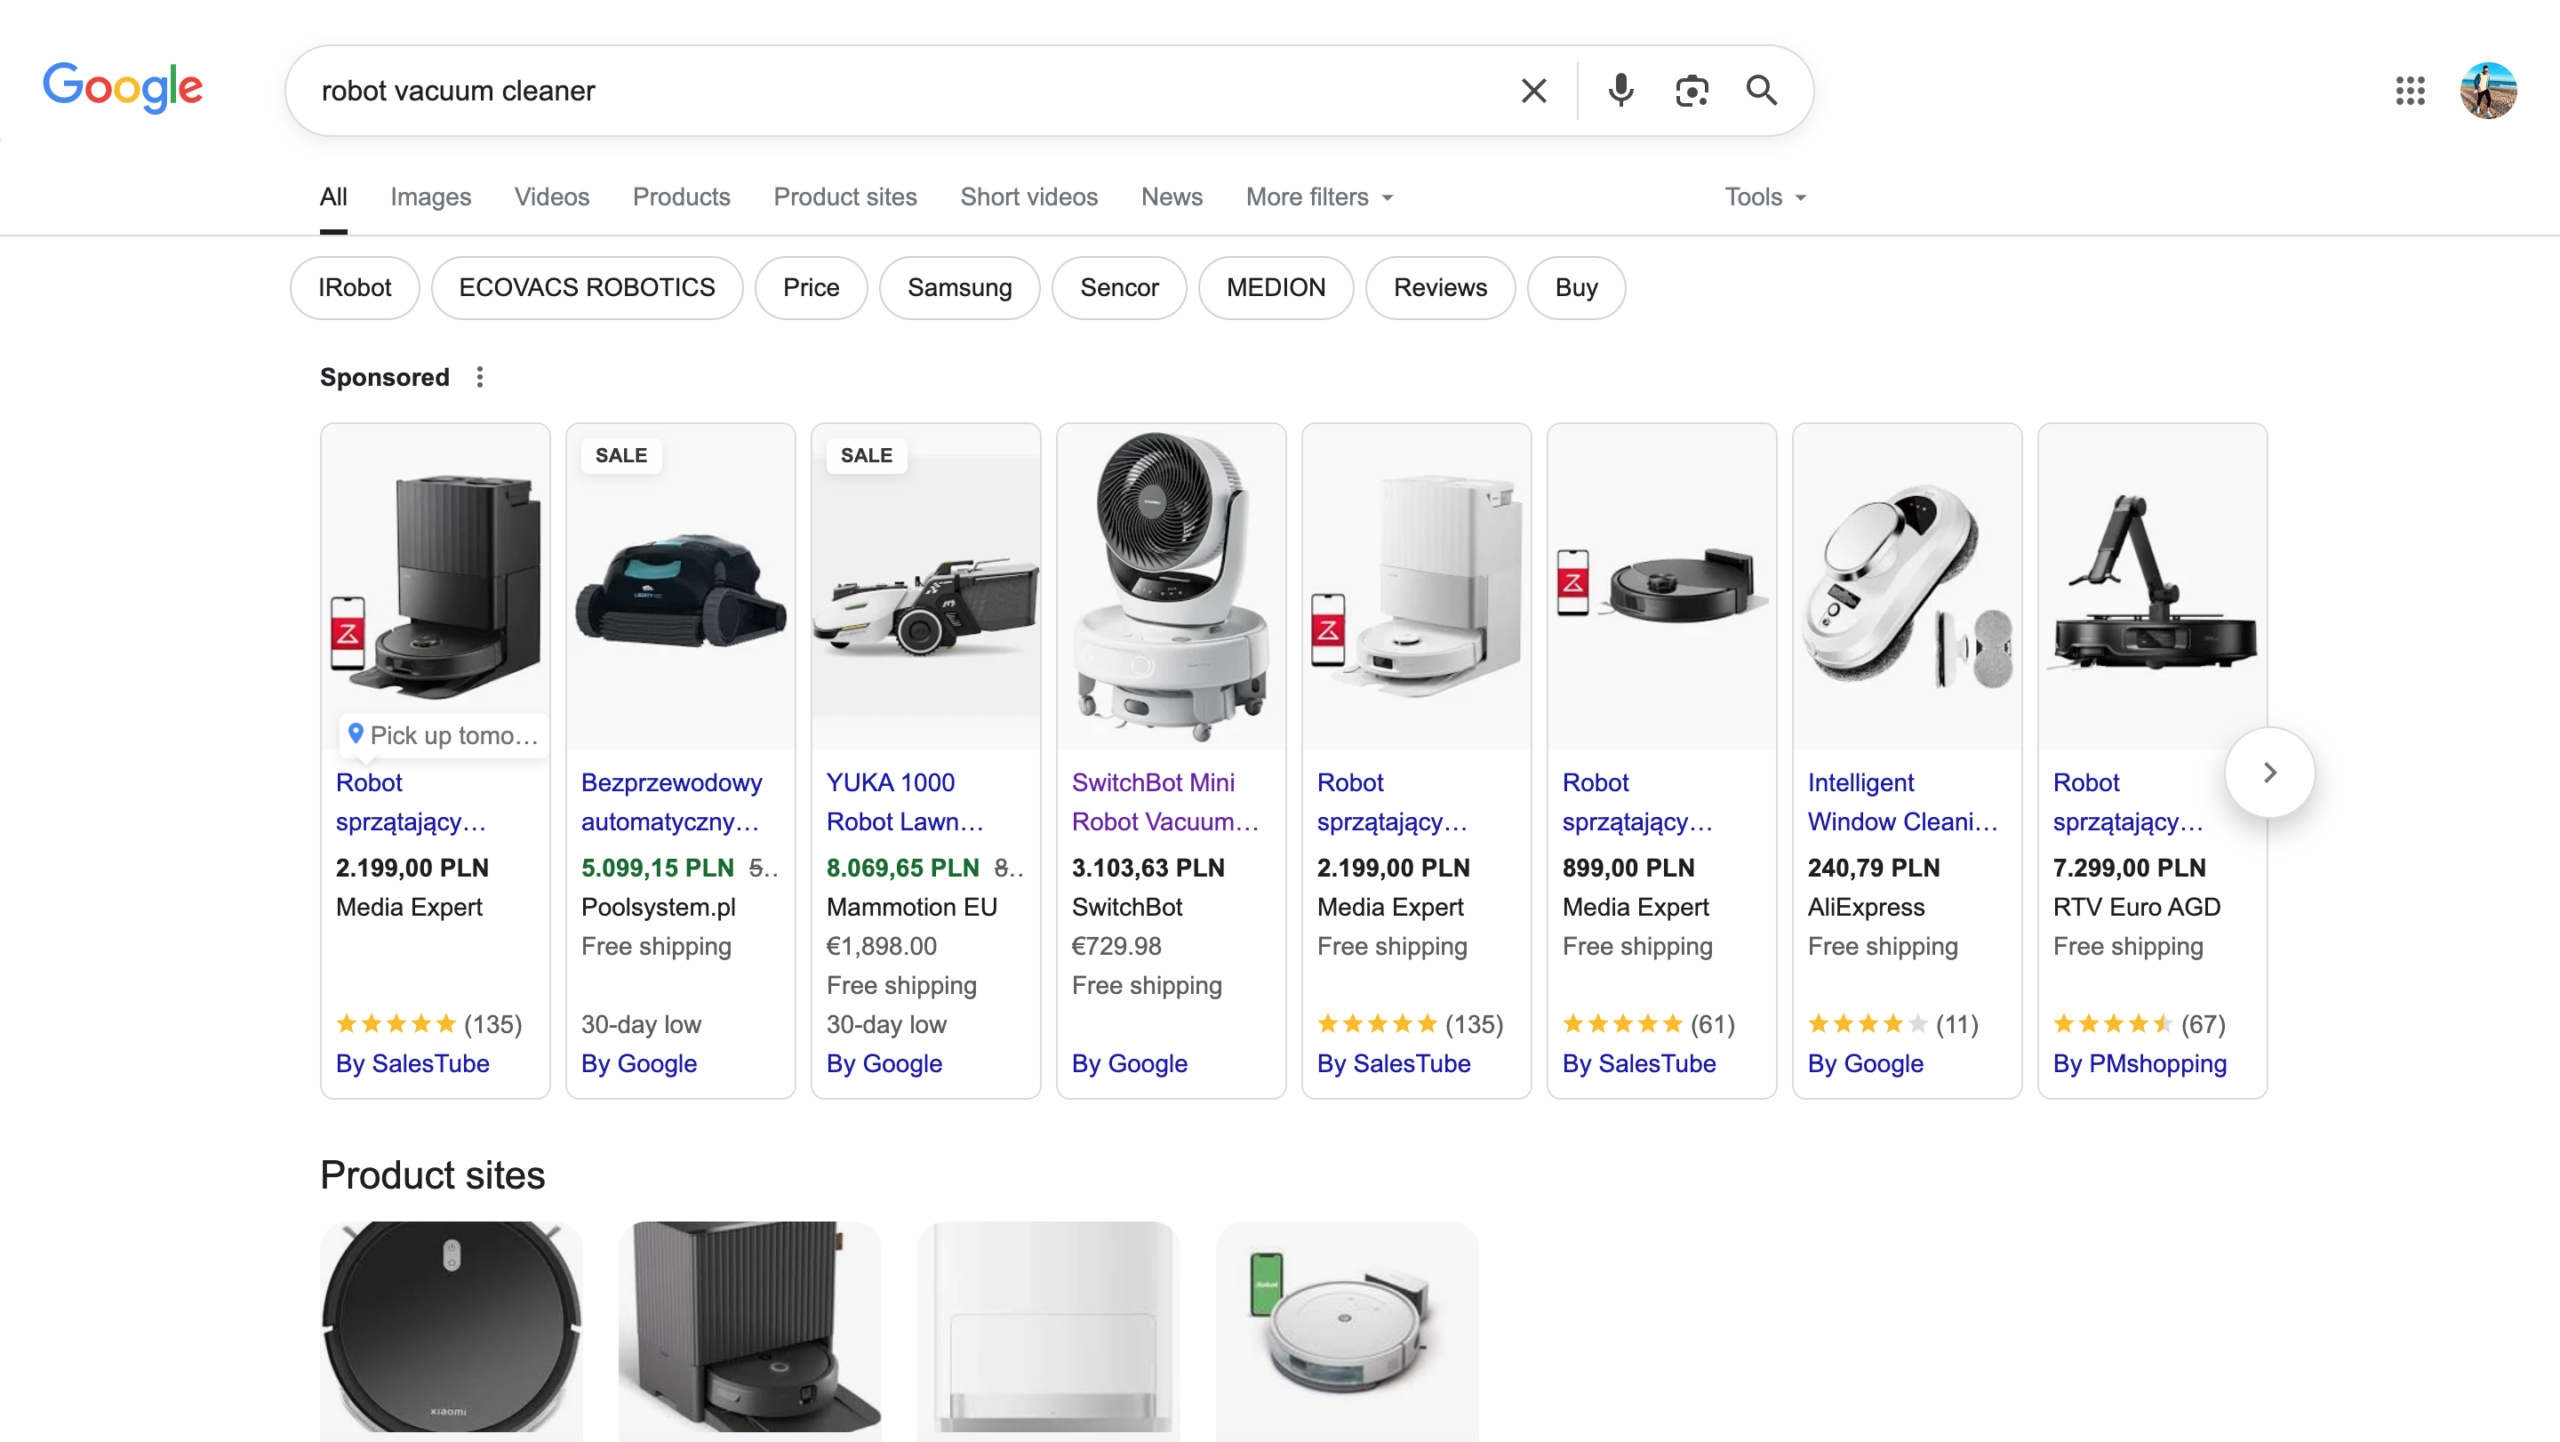
Task: Open Google Lens image search icon
Action: coord(1691,90)
